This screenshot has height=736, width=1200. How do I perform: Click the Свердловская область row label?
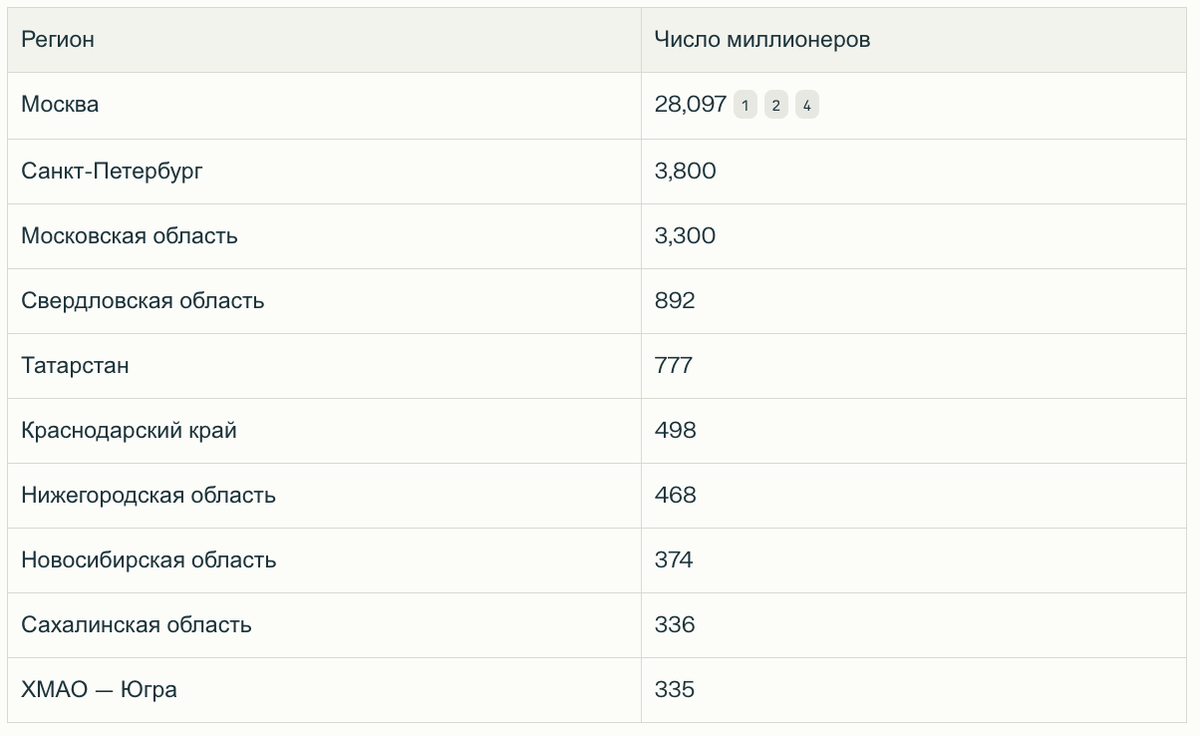click(143, 301)
